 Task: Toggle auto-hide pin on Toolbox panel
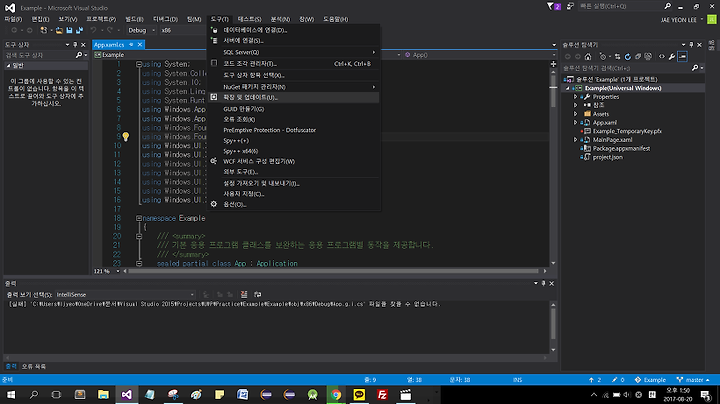click(x=75, y=45)
